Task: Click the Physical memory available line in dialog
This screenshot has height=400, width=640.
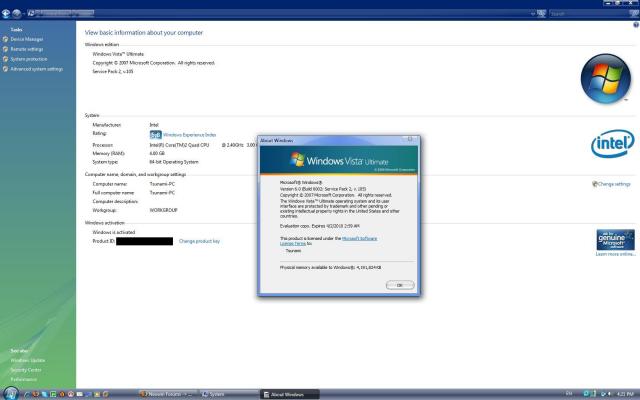Action: click(x=331, y=267)
